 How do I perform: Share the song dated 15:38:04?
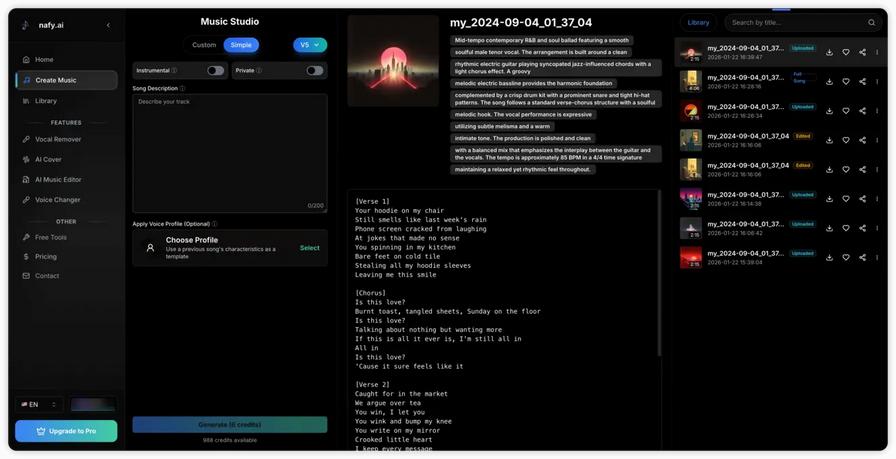[x=862, y=257]
